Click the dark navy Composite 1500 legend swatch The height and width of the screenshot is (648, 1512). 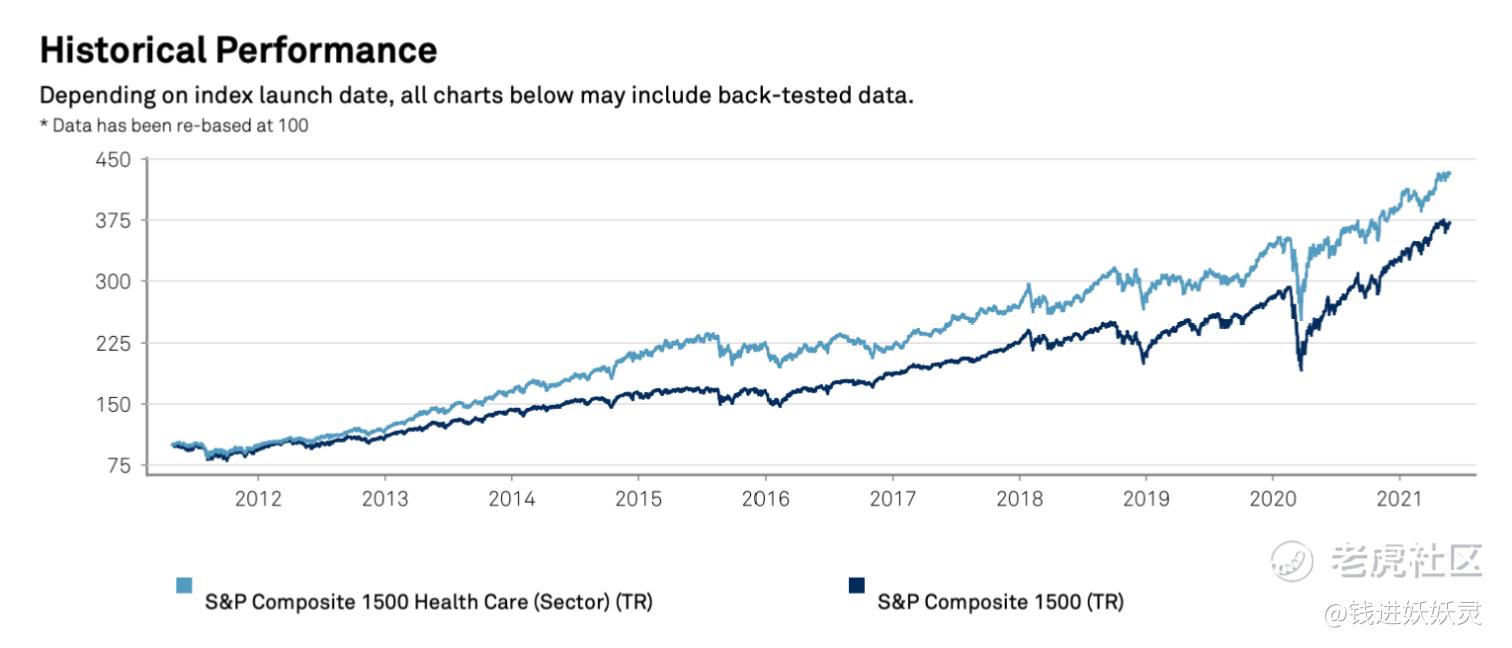click(856, 585)
